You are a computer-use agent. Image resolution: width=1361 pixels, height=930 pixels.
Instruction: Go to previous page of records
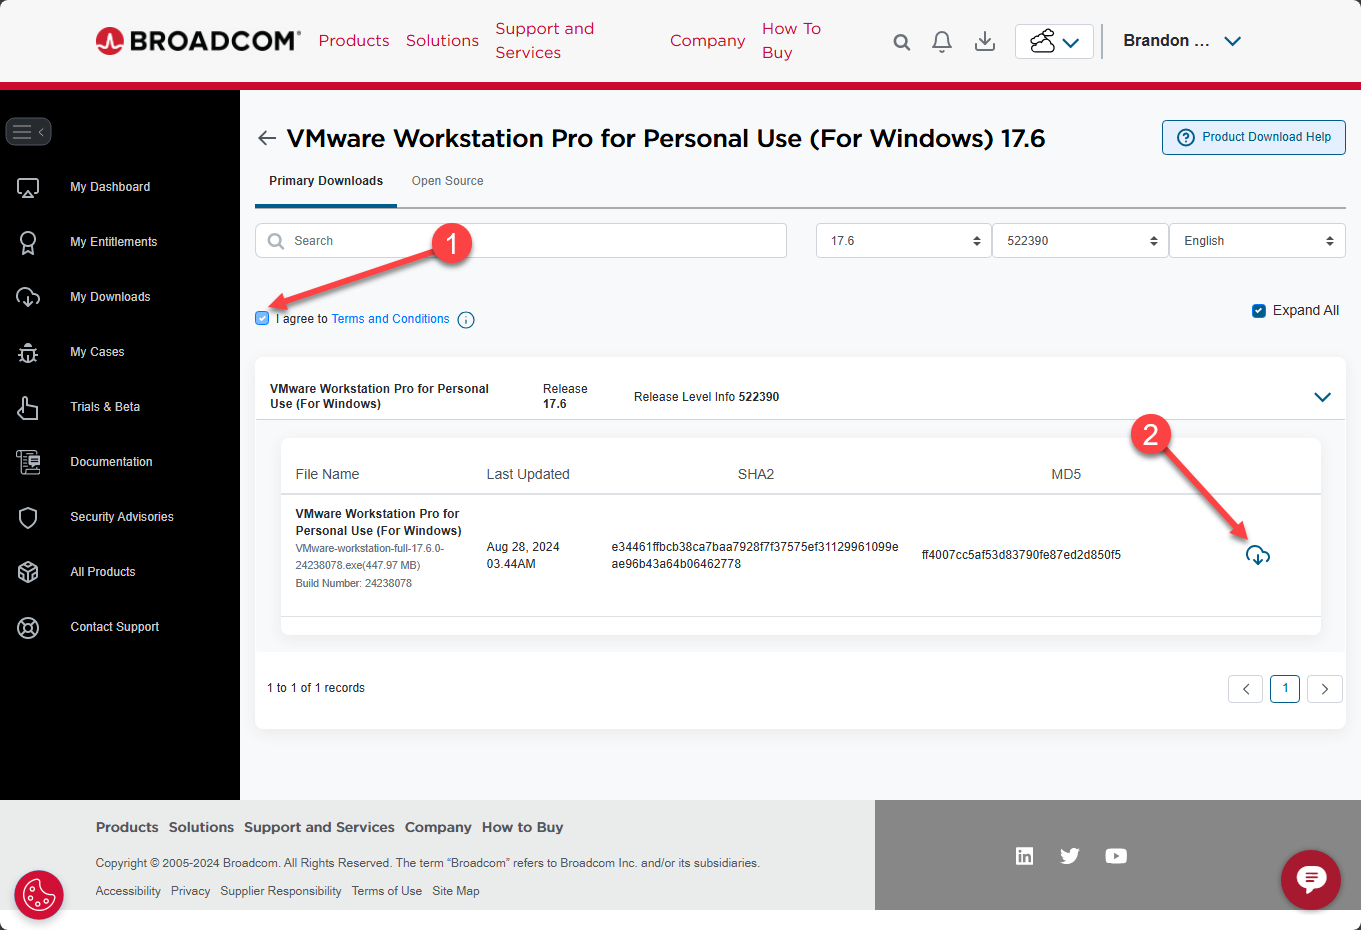[x=1245, y=689]
